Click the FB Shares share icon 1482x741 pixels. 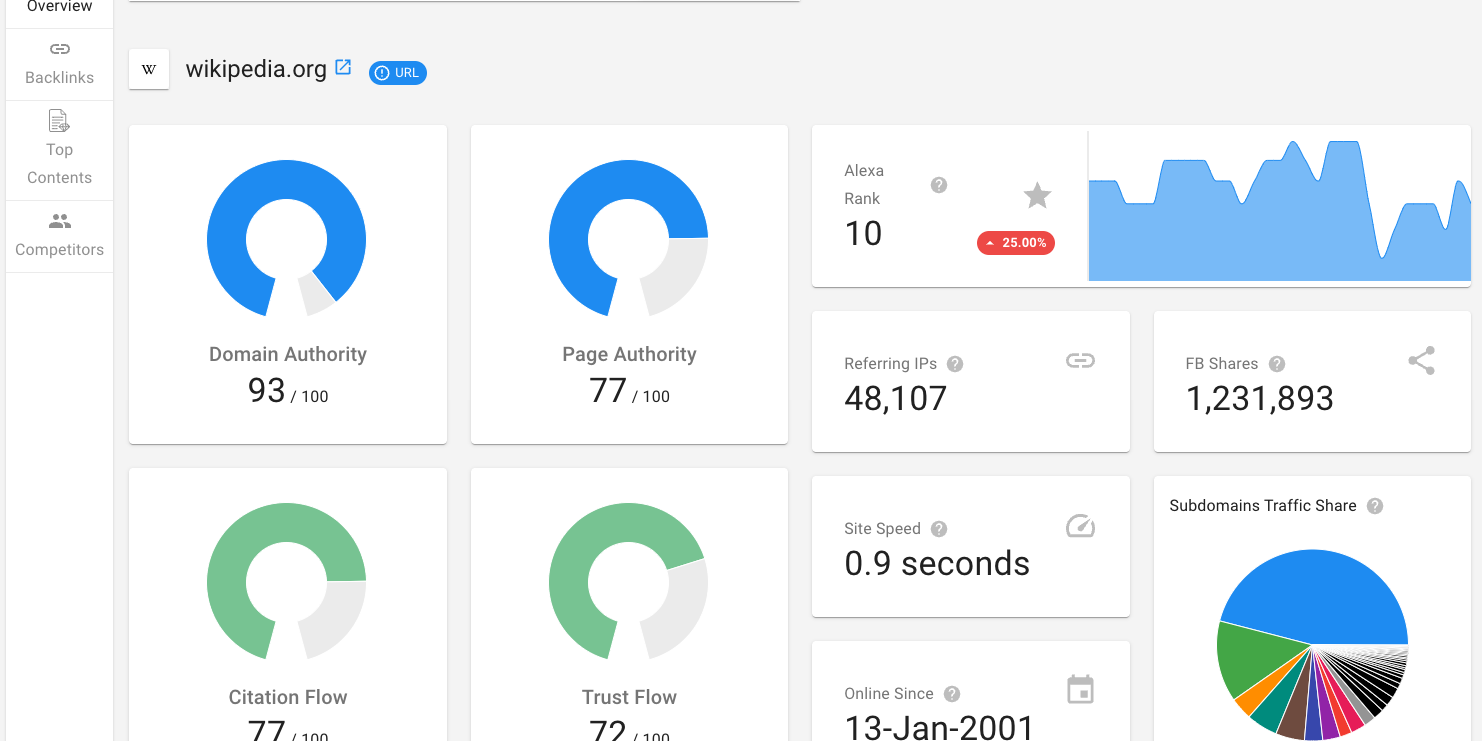pyautogui.click(x=1421, y=361)
